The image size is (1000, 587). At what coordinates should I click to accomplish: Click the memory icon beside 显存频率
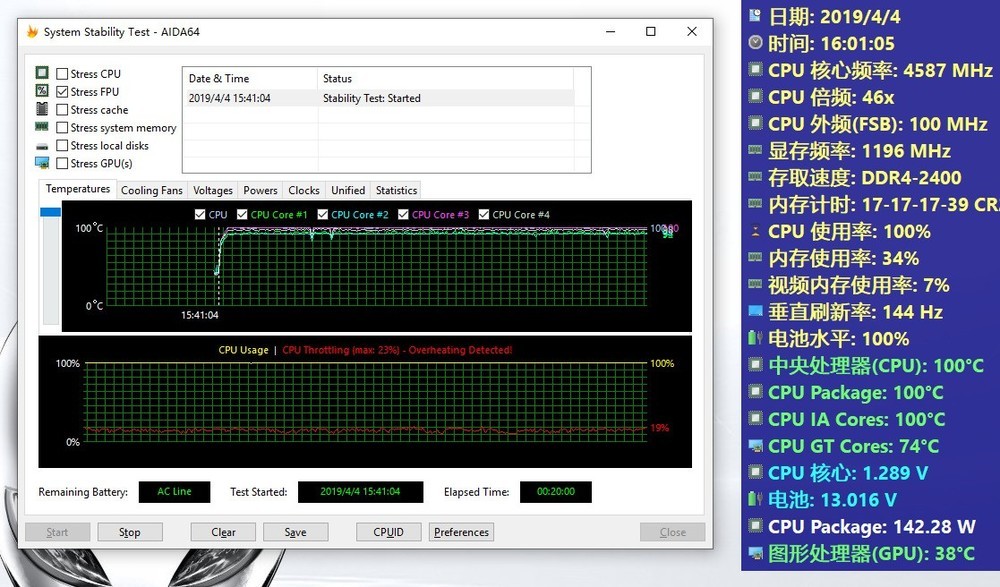755,150
